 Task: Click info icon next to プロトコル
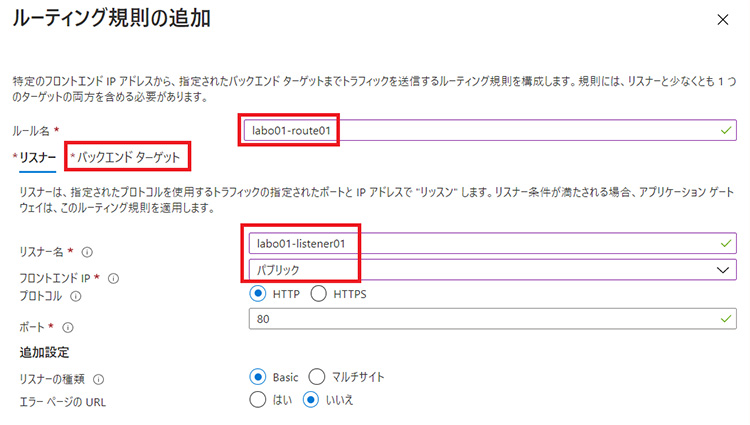coord(76,296)
